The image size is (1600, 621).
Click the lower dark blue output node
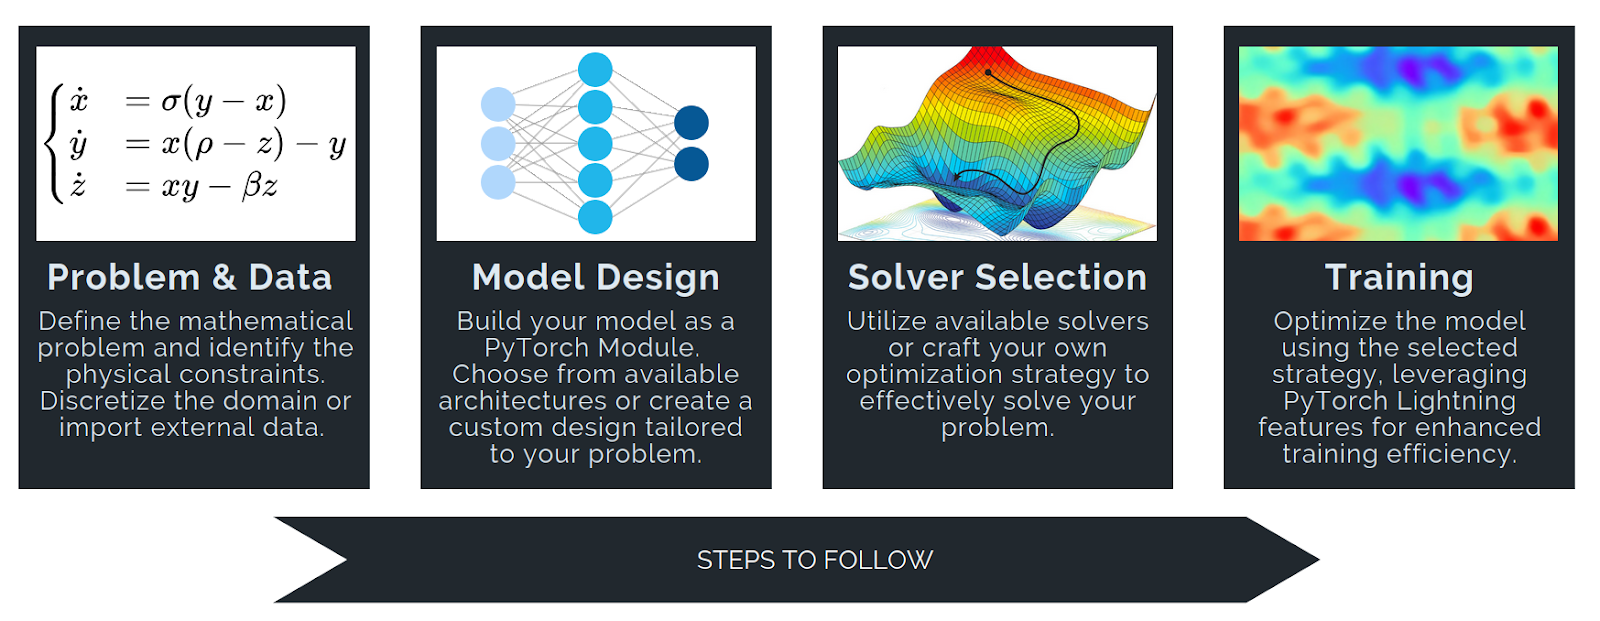(x=691, y=164)
